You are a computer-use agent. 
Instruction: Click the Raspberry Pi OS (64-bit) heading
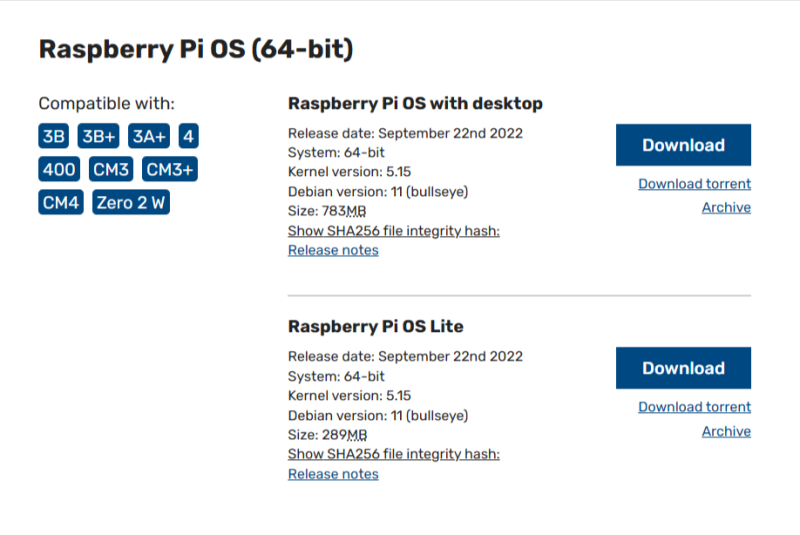point(196,50)
